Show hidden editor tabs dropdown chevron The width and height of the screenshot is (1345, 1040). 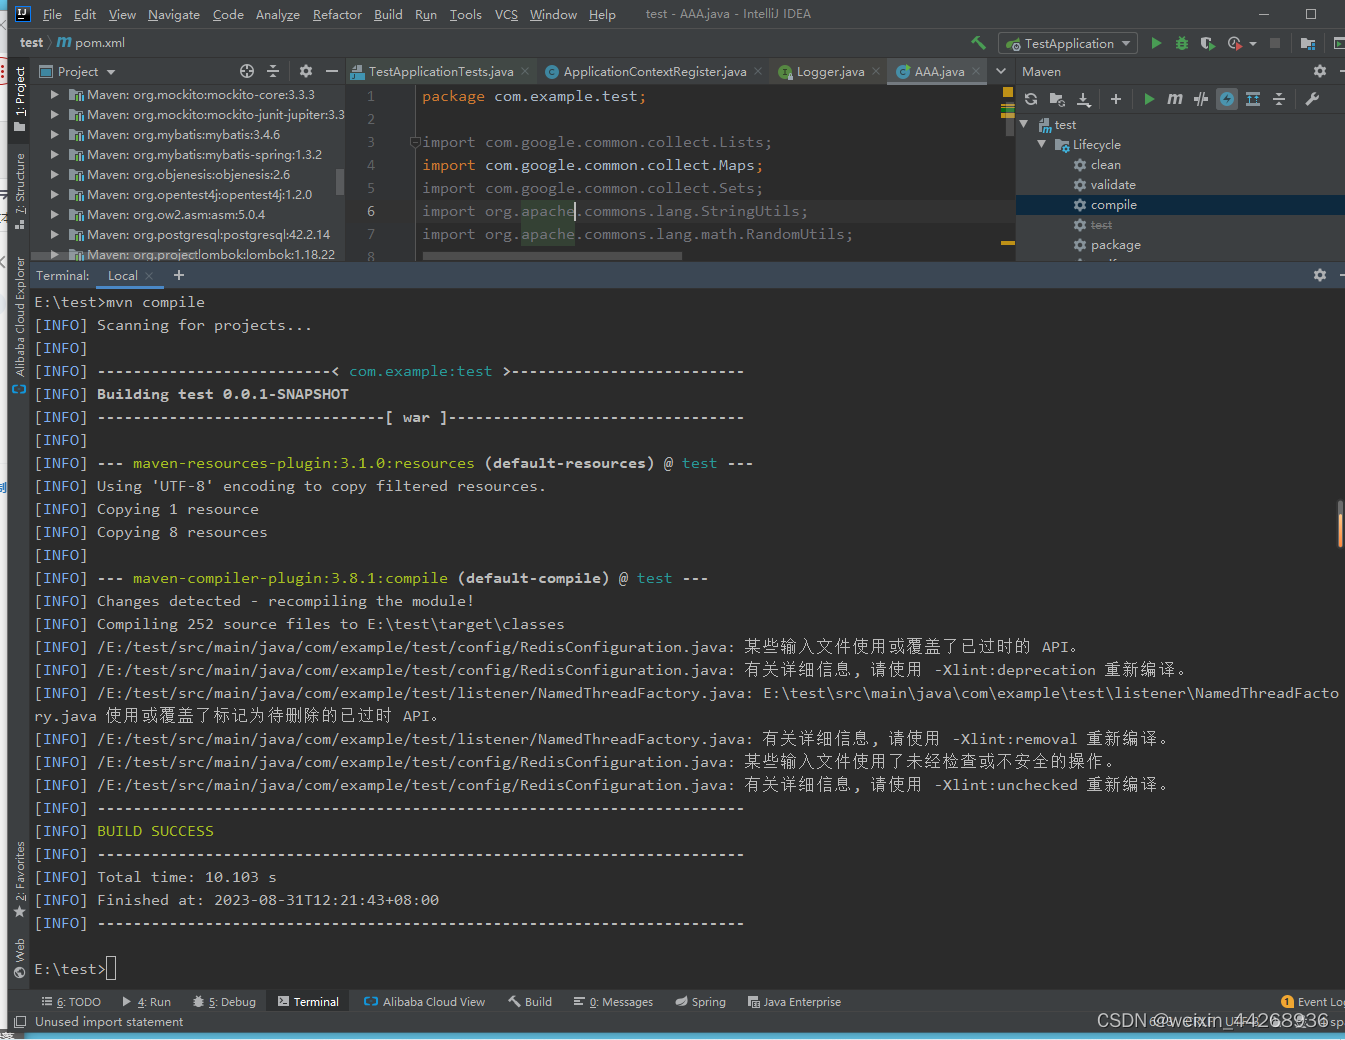point(1001,71)
